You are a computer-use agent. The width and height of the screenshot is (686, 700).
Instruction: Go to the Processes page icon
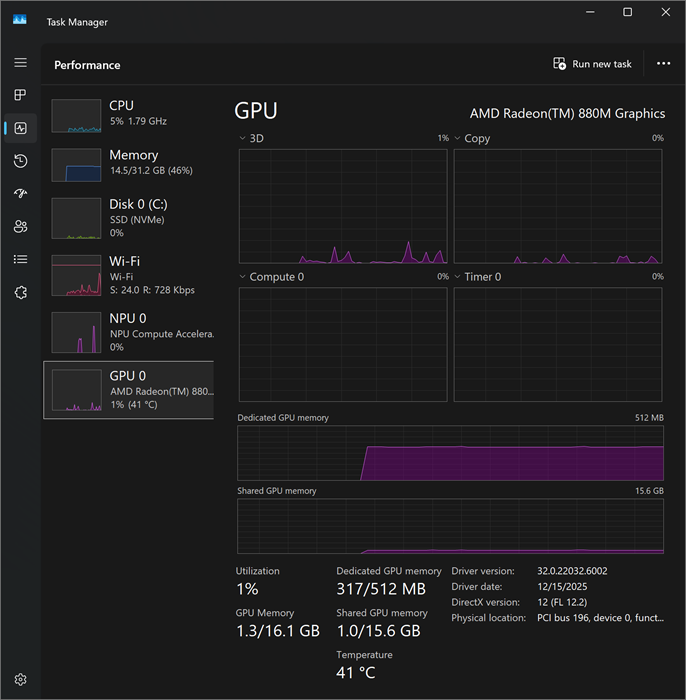tap(21, 95)
